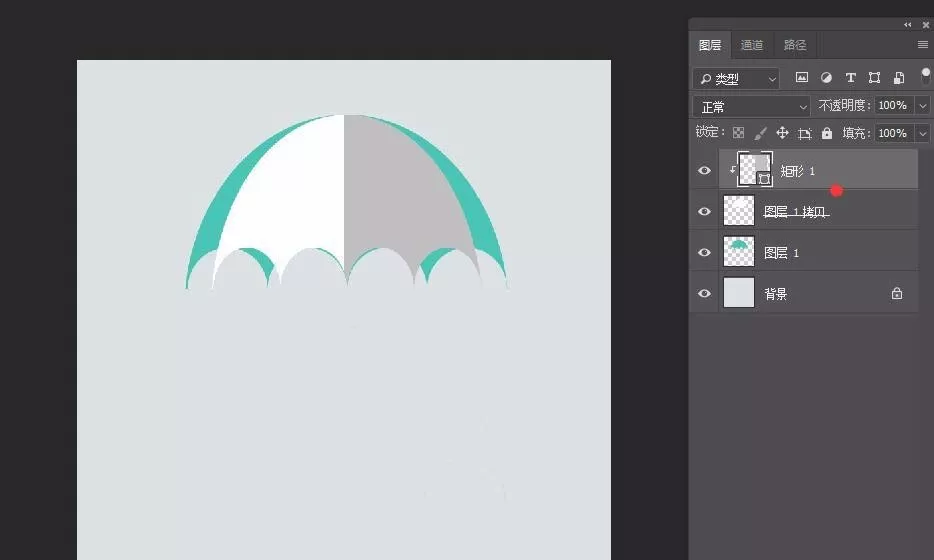Hide the 图层 1 layer
Viewport: 934px width, 560px height.
pyautogui.click(x=704, y=253)
